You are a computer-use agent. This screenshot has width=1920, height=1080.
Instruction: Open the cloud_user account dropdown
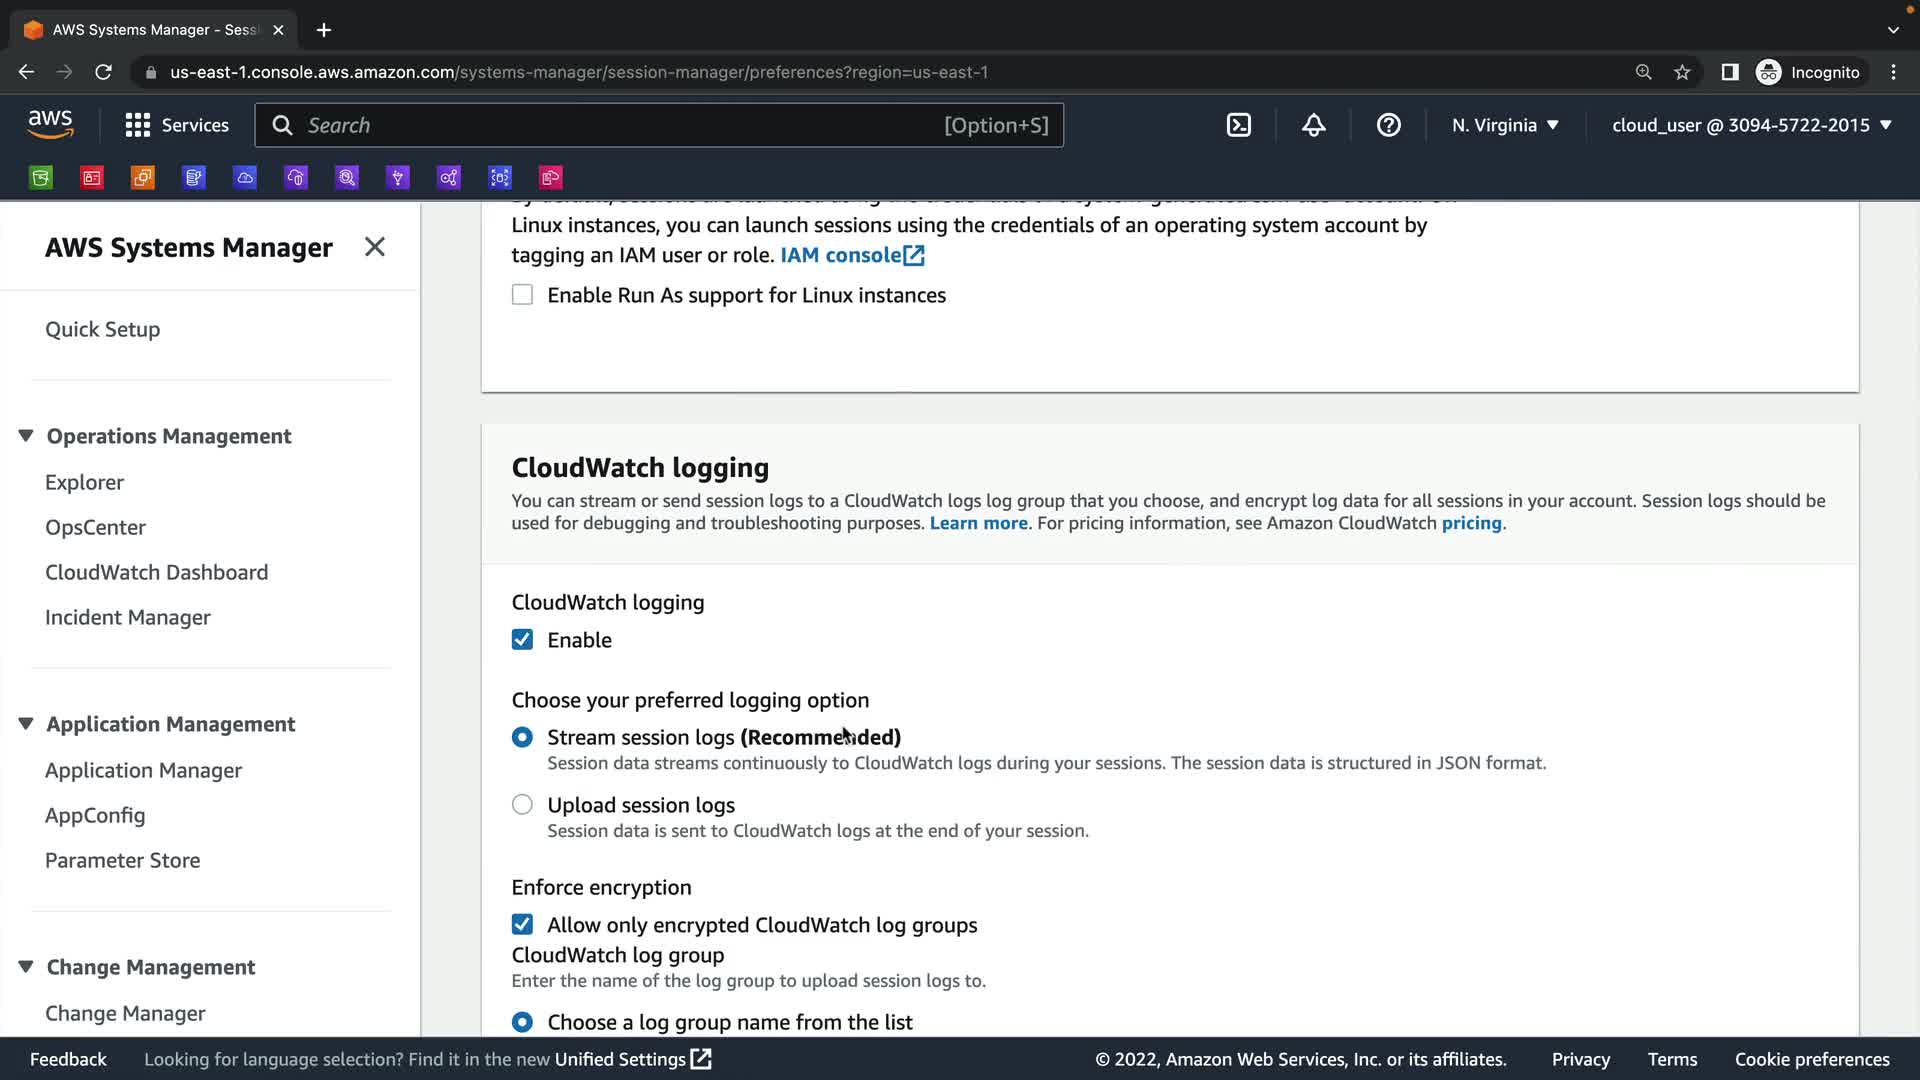click(x=1751, y=125)
